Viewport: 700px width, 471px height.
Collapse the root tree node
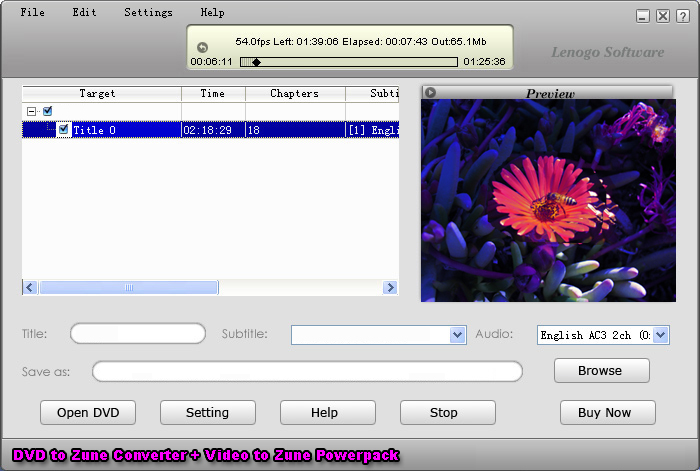pos(31,112)
